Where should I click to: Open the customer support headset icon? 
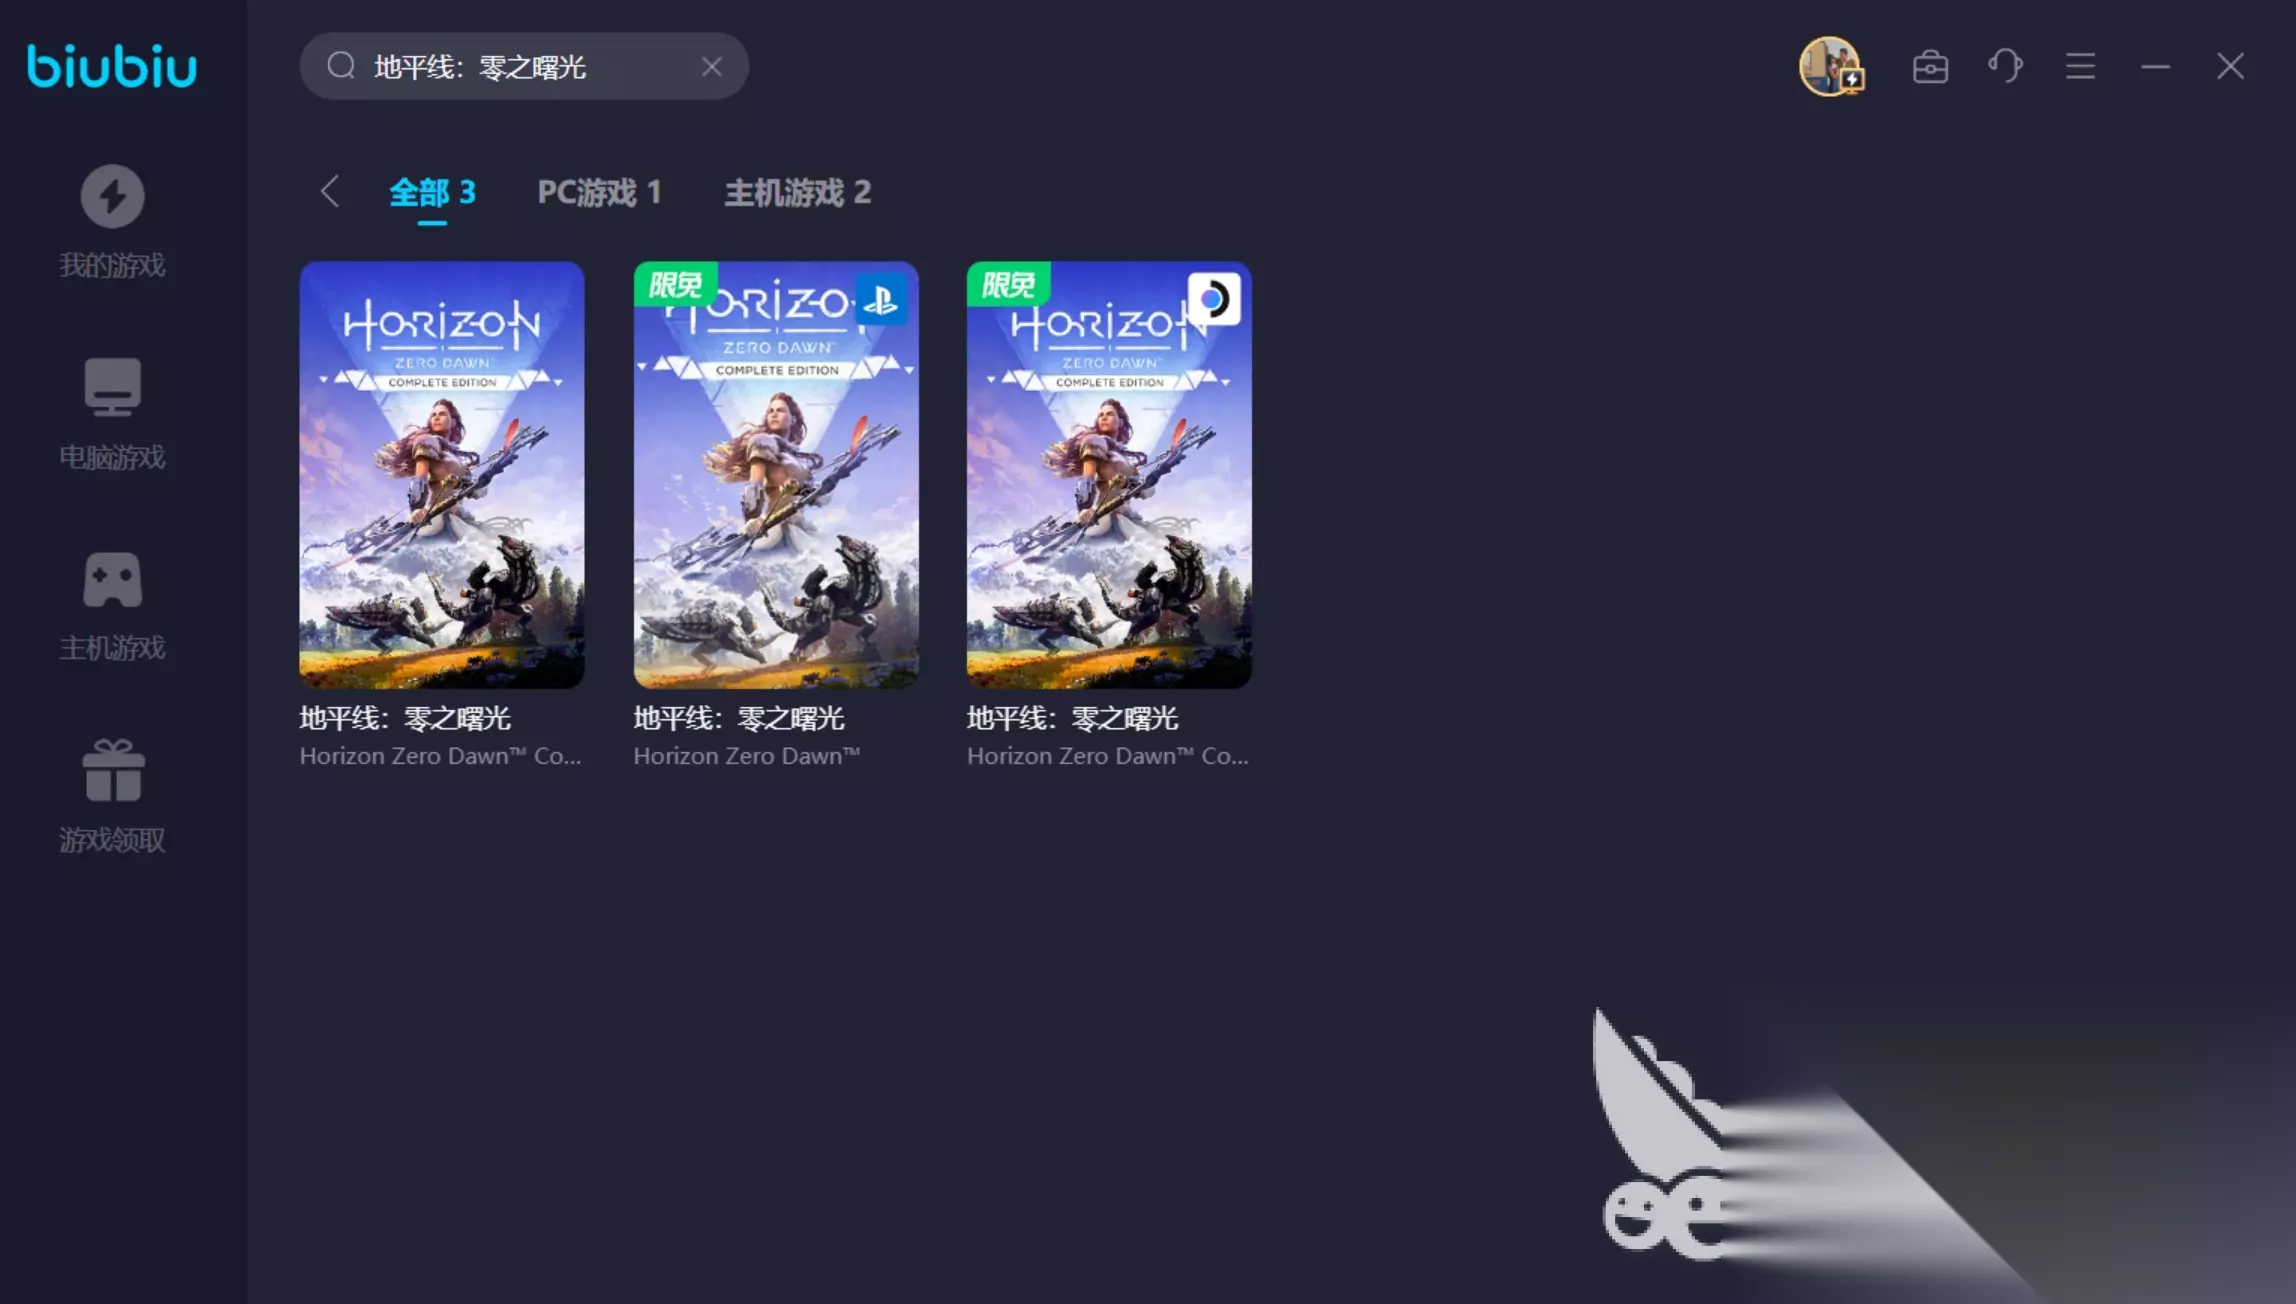pos(2005,66)
